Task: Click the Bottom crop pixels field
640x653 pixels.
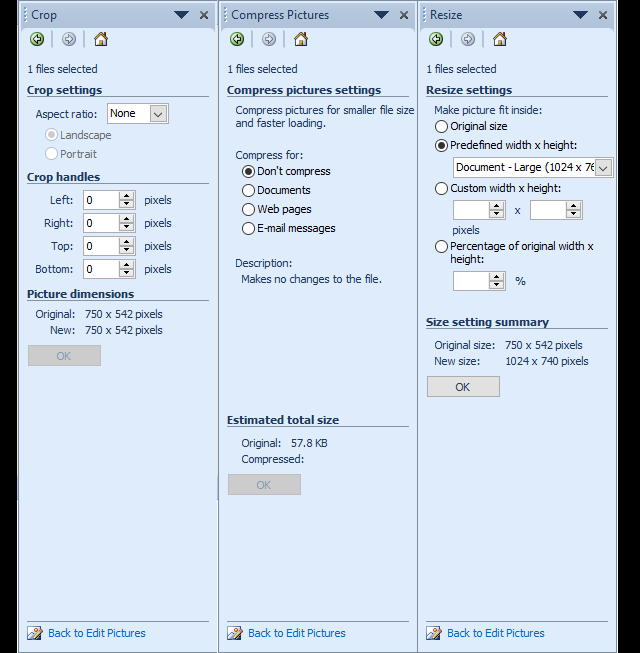Action: (x=101, y=269)
